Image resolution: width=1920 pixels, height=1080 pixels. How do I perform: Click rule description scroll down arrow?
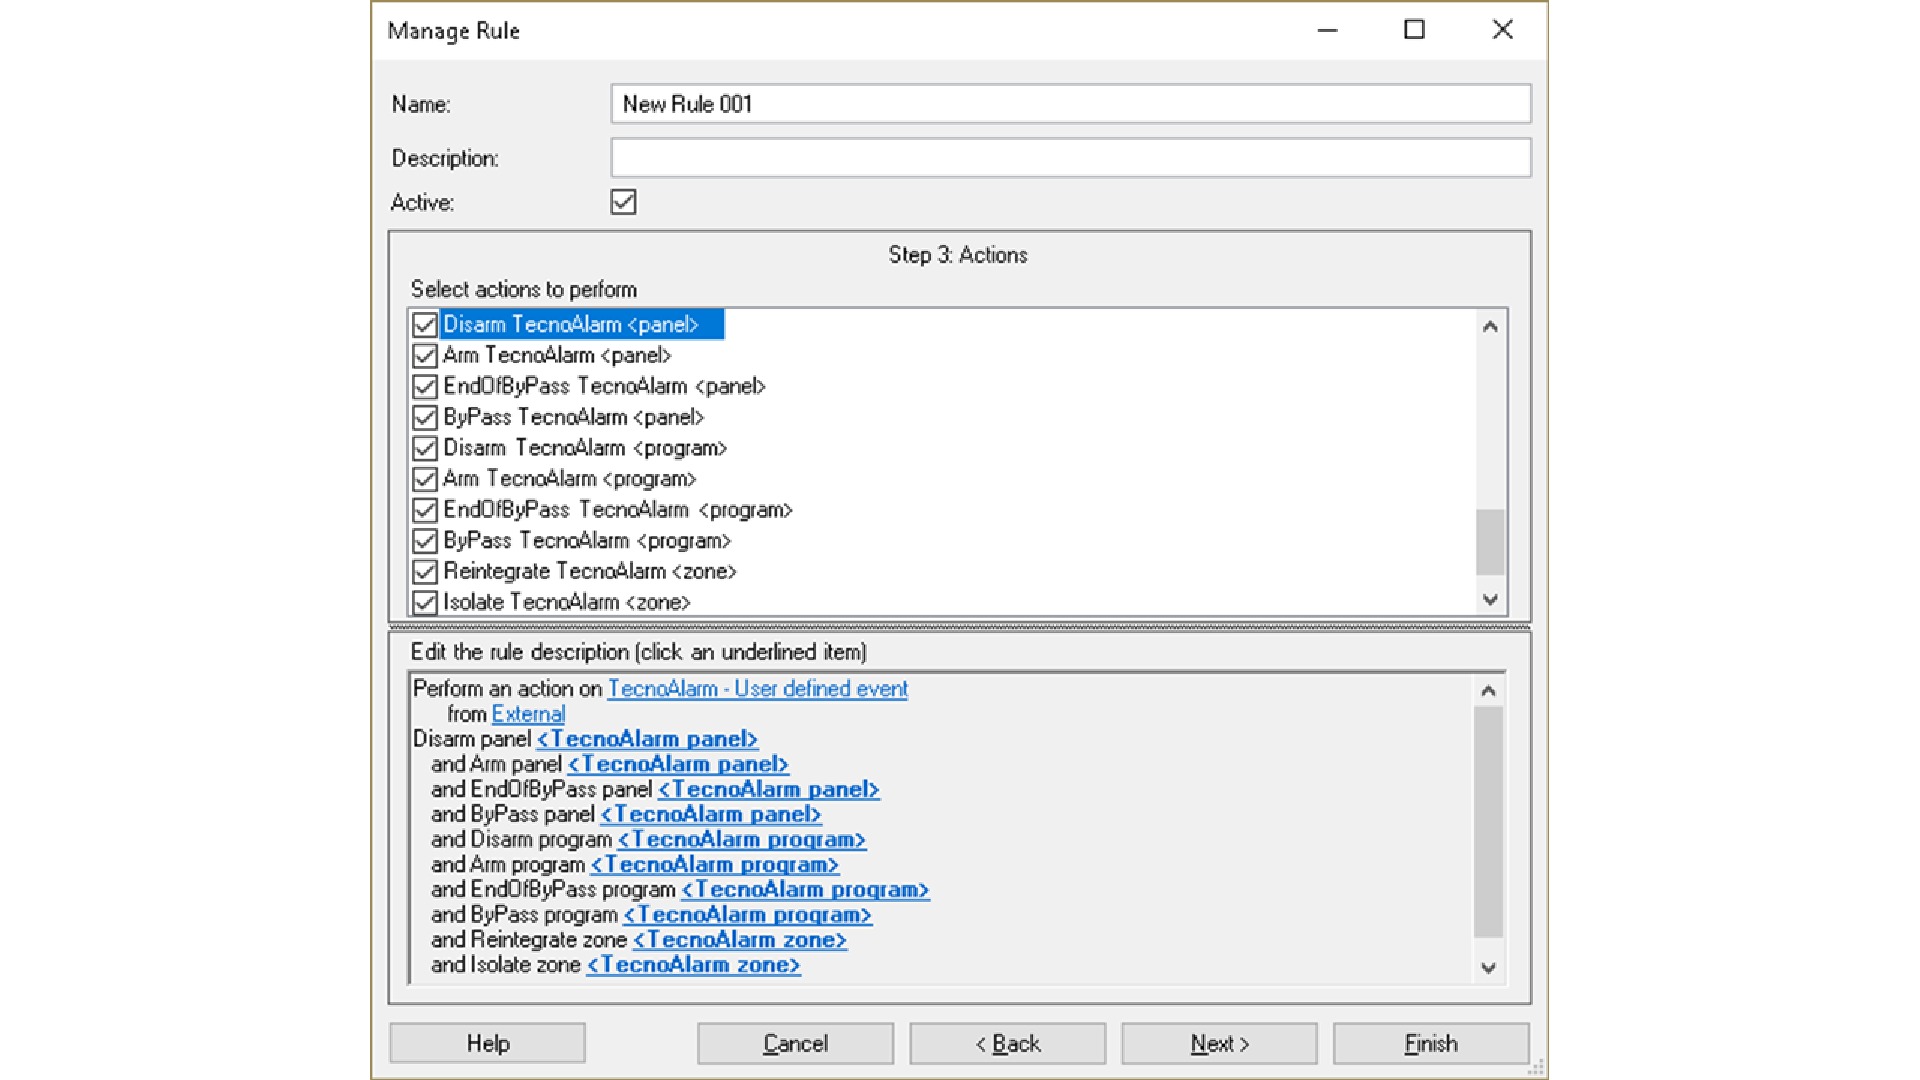coord(1488,967)
